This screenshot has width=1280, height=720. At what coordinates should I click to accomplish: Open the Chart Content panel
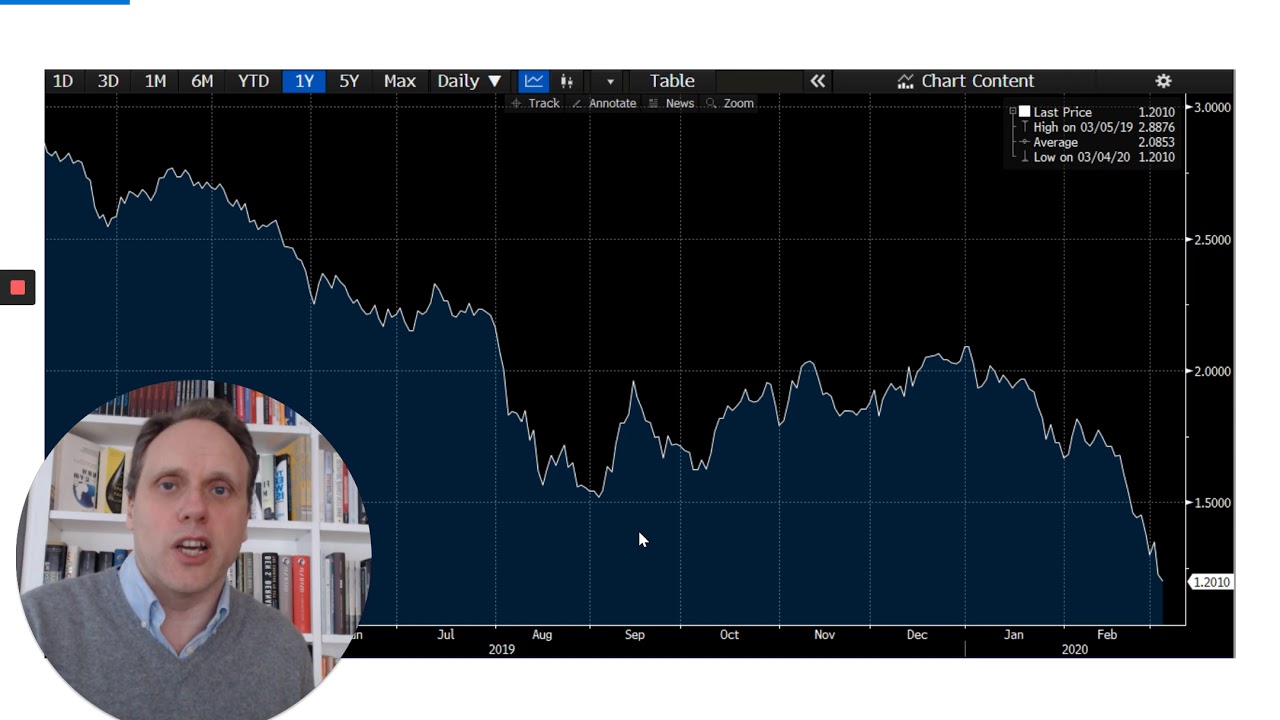pyautogui.click(x=966, y=81)
